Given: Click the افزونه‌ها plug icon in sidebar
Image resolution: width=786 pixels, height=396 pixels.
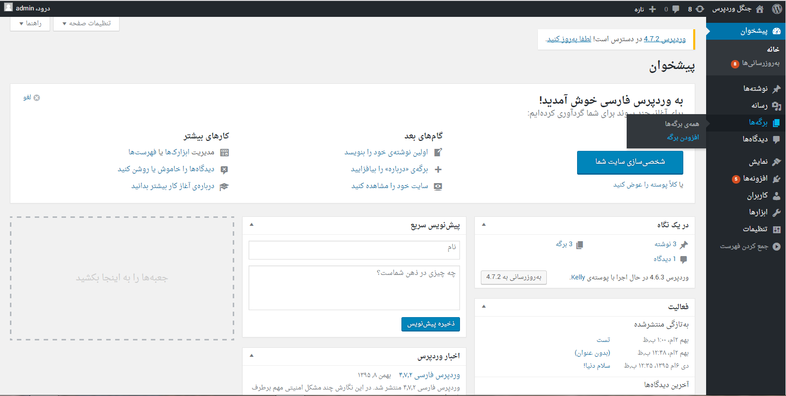Looking at the screenshot, I should tap(776, 179).
